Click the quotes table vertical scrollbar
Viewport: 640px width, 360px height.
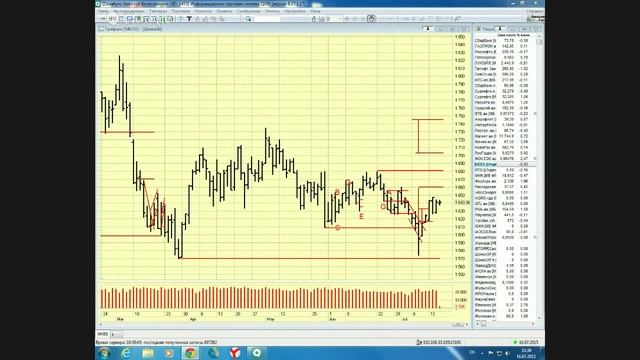tap(540, 178)
